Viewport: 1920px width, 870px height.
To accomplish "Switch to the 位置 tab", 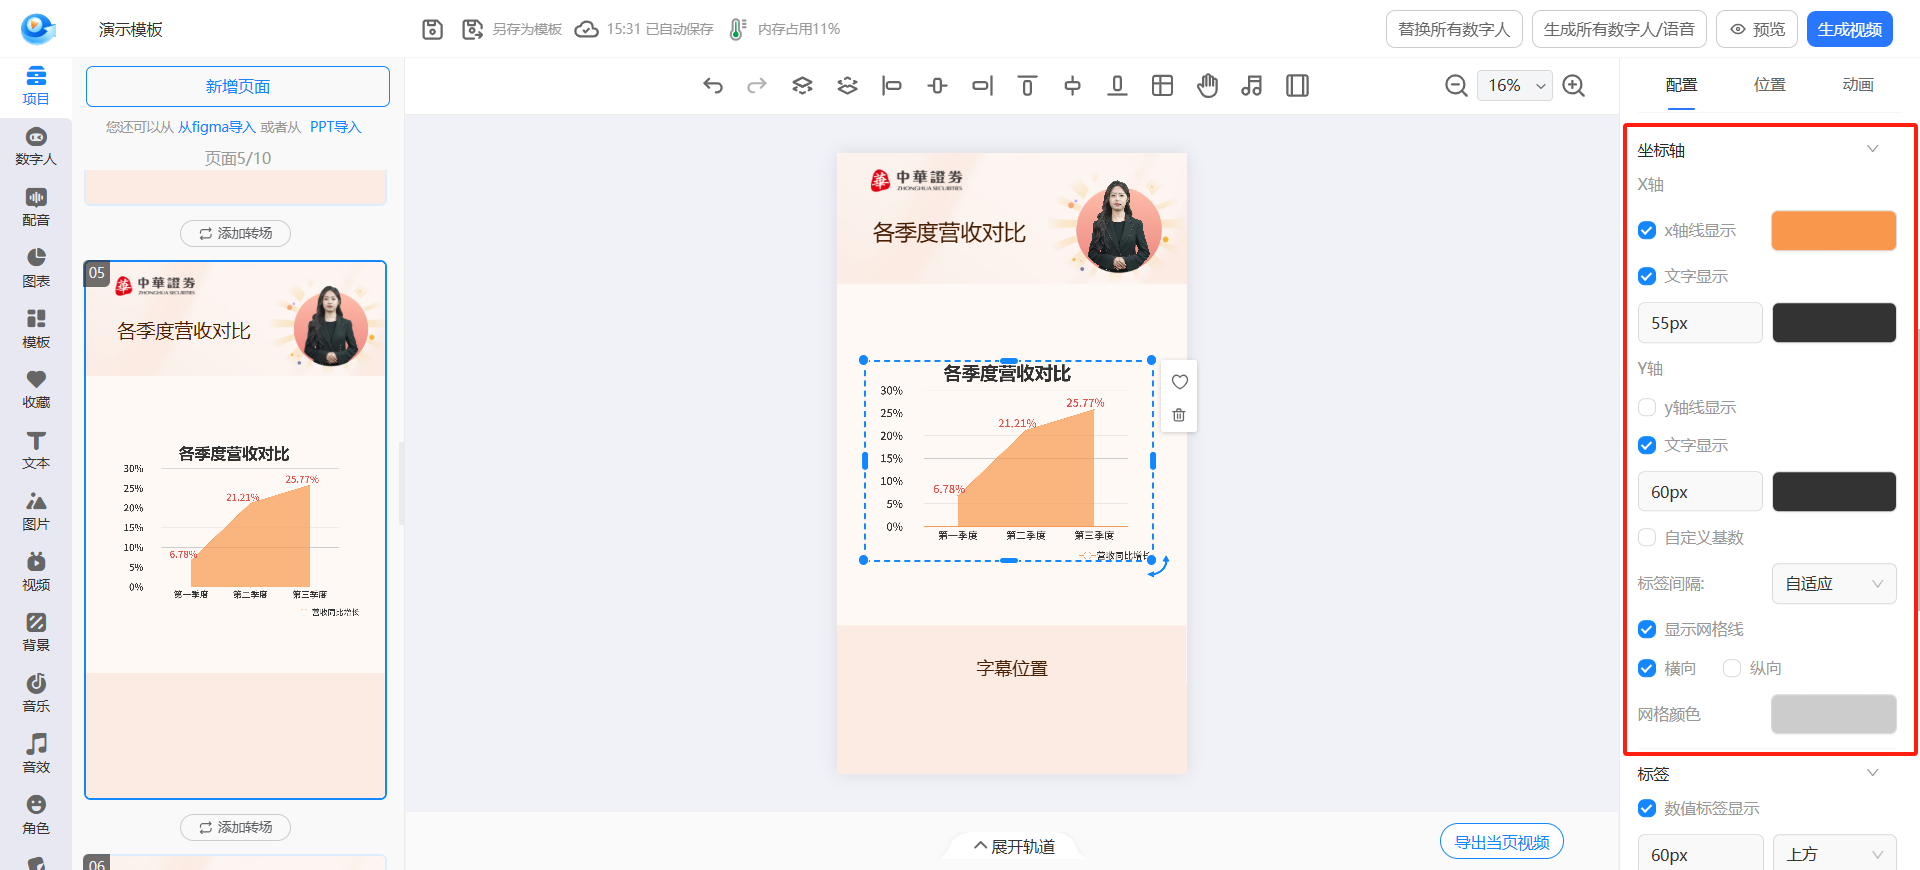I will click(x=1769, y=85).
